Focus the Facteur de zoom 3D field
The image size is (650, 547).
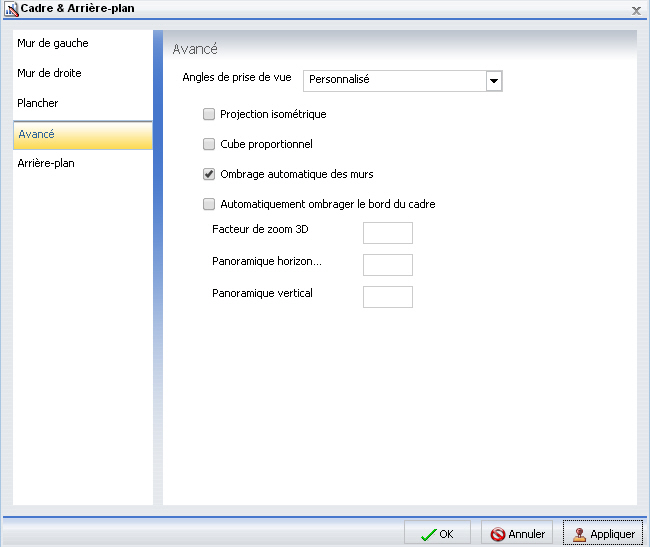pos(388,233)
